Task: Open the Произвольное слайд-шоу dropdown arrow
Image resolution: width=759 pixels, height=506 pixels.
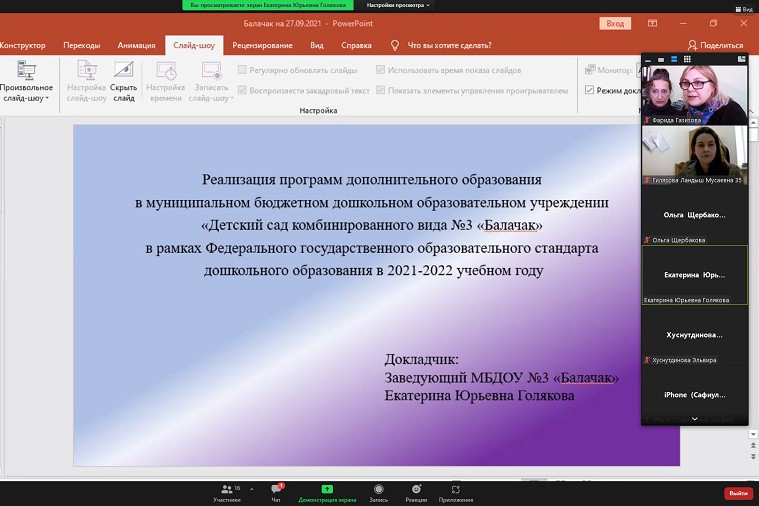Action: point(47,98)
